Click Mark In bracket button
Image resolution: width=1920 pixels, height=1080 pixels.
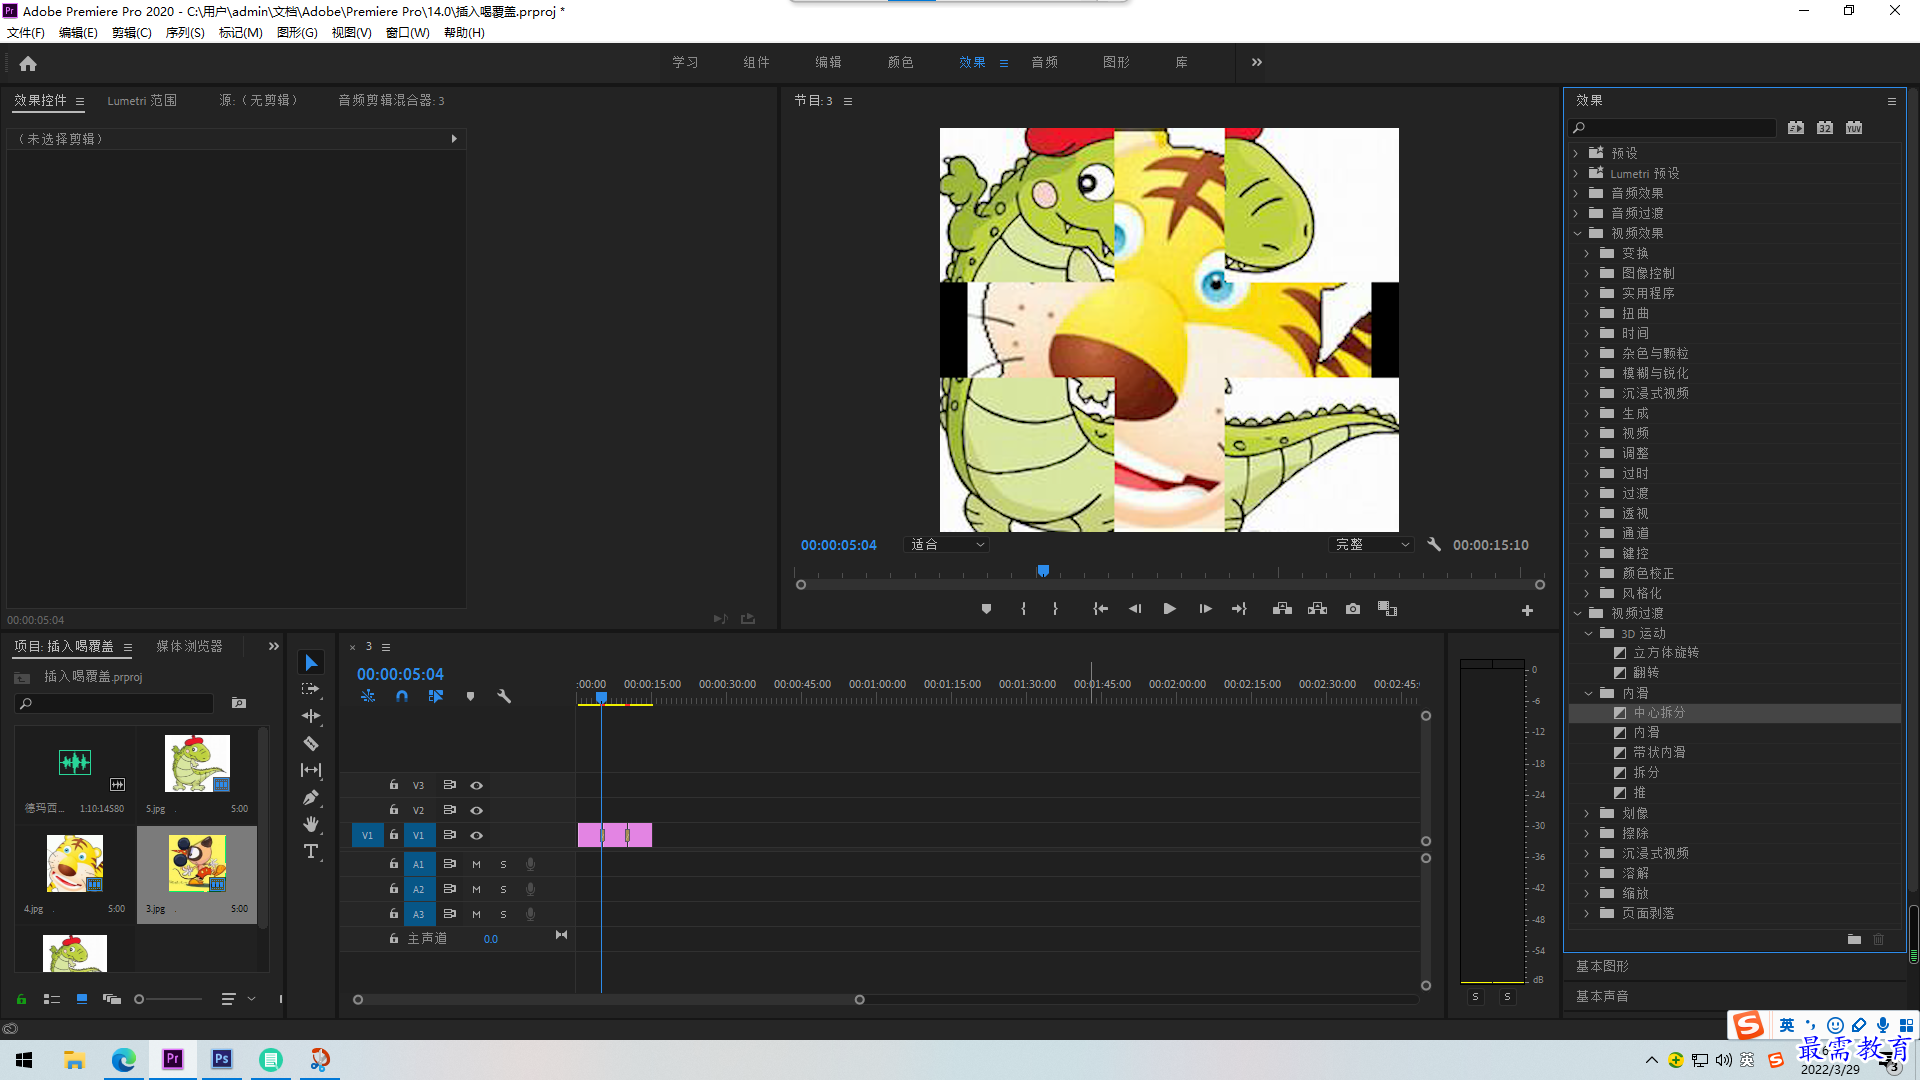(x=1023, y=609)
